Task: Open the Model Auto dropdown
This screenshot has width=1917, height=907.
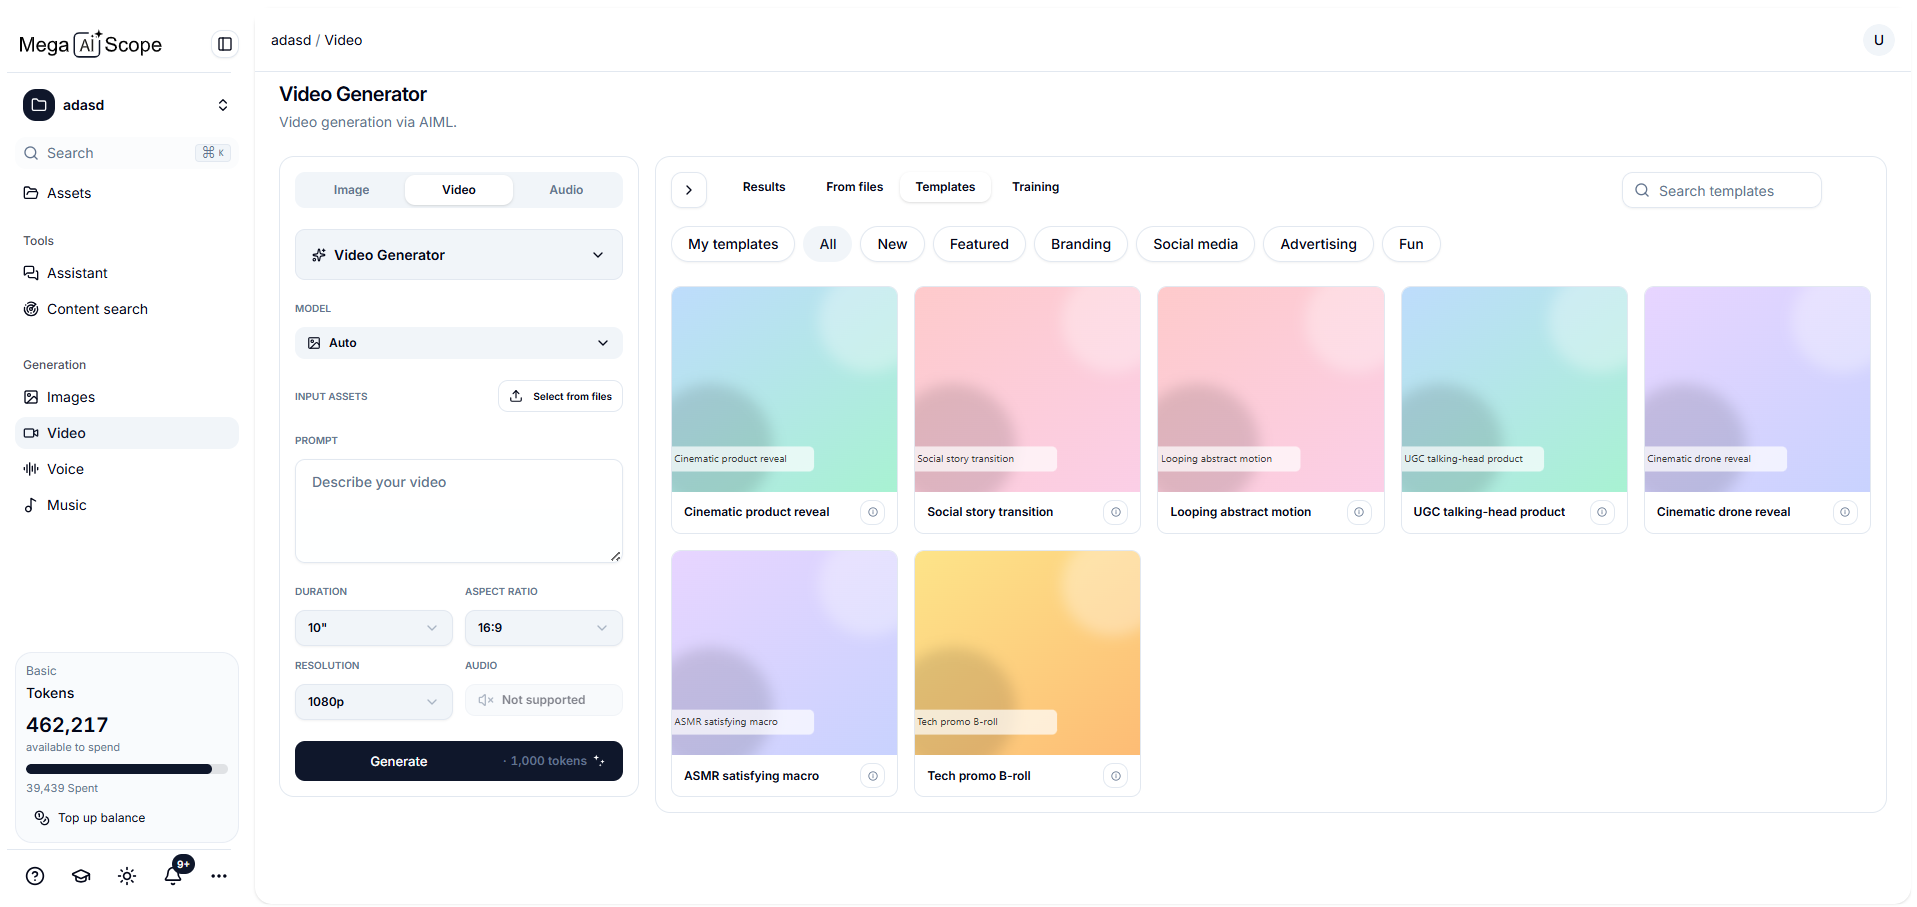Action: click(459, 343)
